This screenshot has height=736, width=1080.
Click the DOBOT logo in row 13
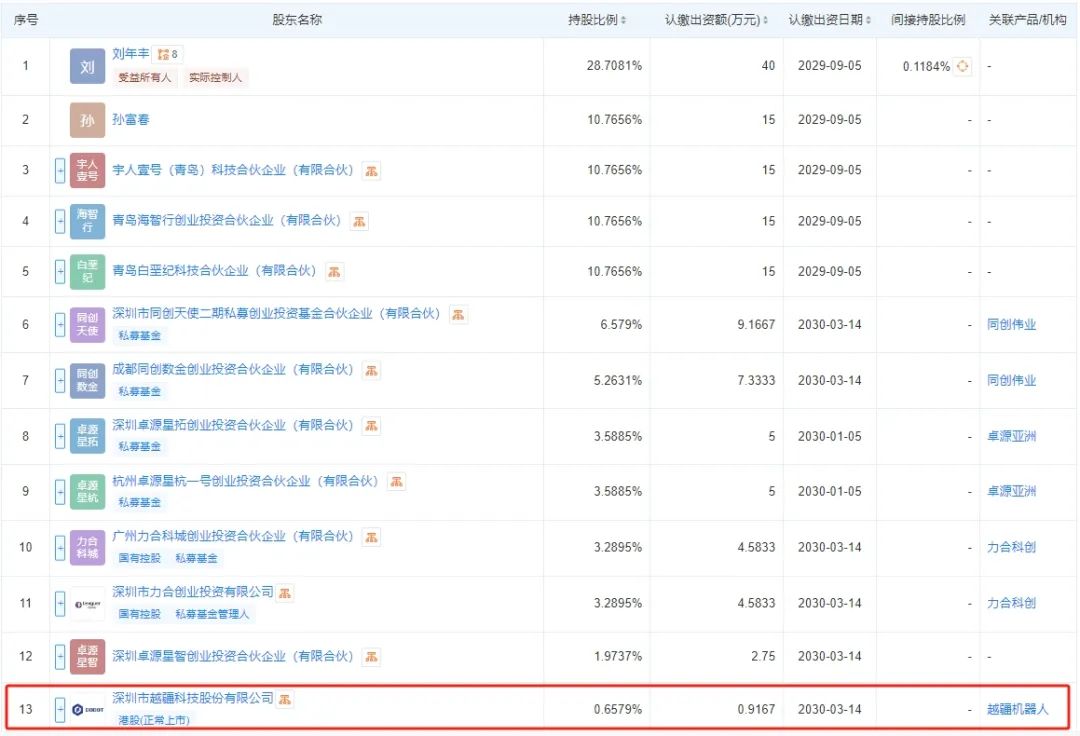click(x=87, y=709)
